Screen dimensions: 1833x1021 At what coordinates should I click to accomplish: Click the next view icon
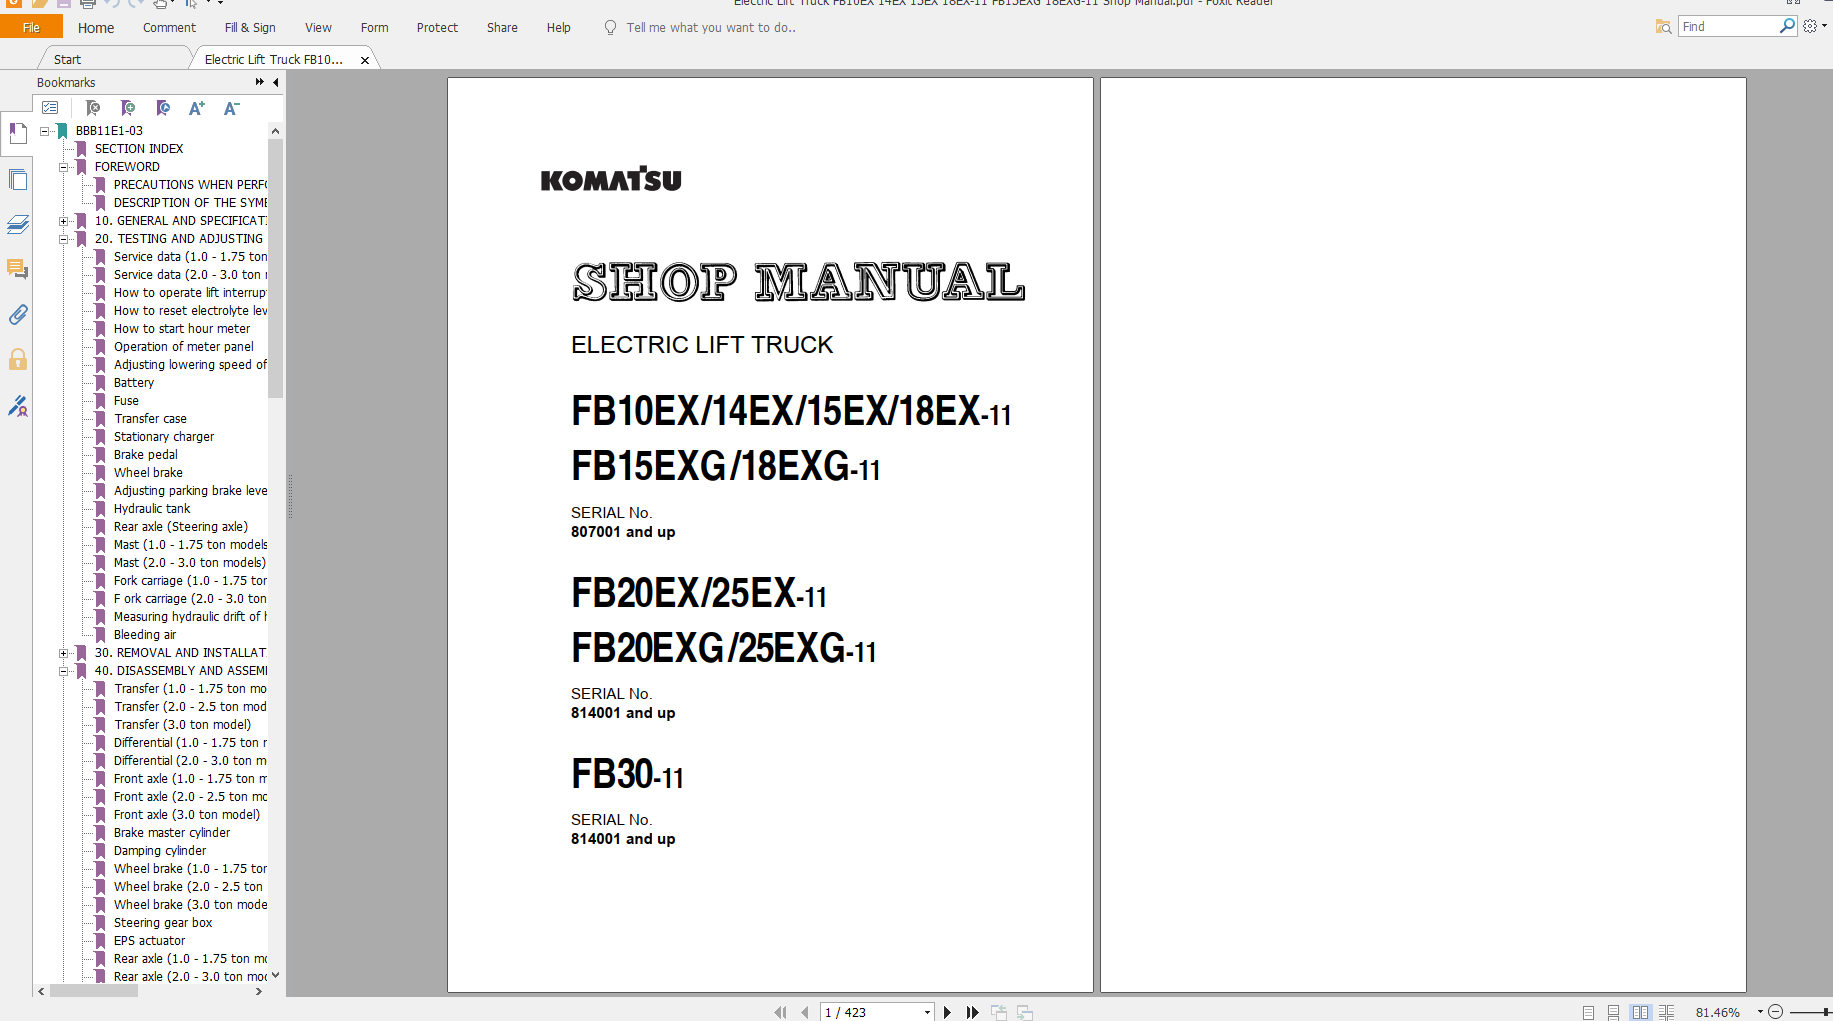point(1025,1012)
